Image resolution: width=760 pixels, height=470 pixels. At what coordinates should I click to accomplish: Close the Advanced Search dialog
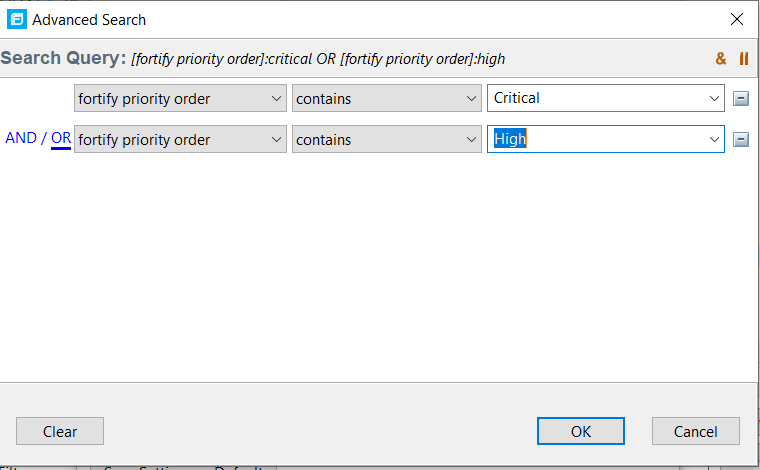point(737,19)
